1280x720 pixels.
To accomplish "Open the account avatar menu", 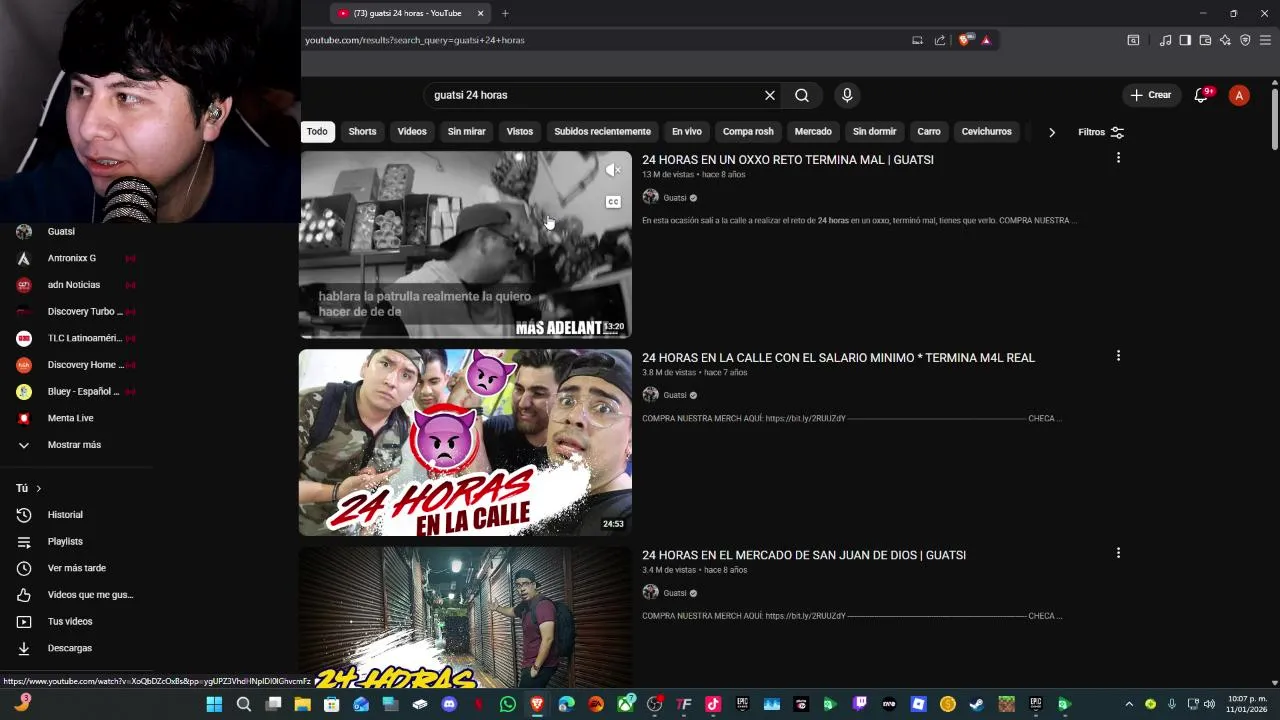I will 1239,95.
